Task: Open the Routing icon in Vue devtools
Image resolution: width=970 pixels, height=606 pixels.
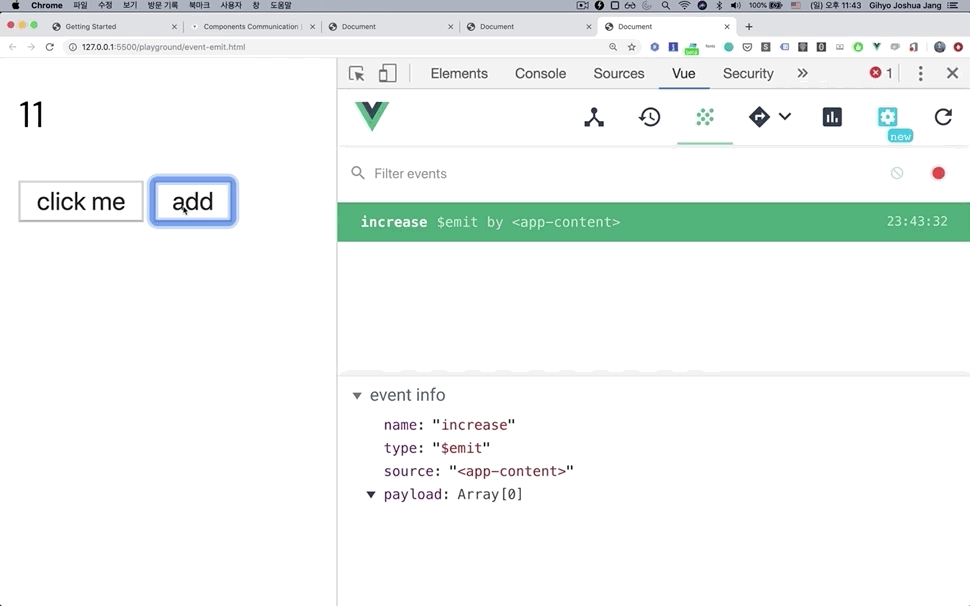Action: pyautogui.click(x=759, y=117)
